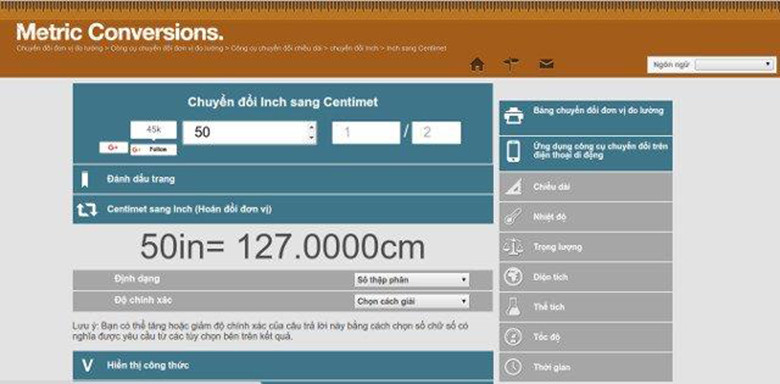Select Chiều dài category
Image resolution: width=780 pixels, height=384 pixels.
585,187
